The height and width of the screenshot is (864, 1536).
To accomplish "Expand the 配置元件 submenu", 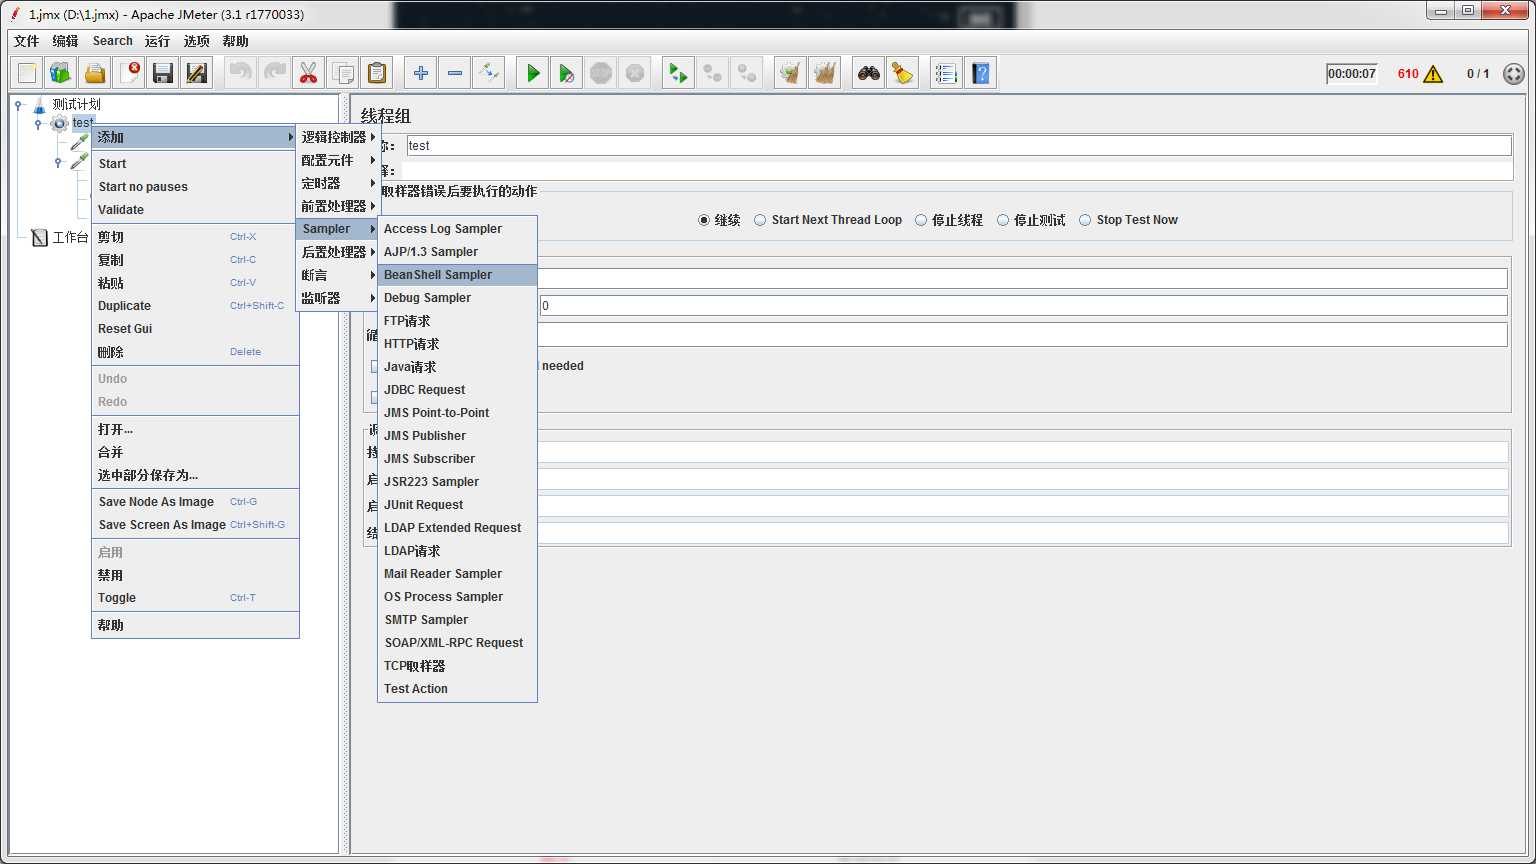I will [x=337, y=160].
